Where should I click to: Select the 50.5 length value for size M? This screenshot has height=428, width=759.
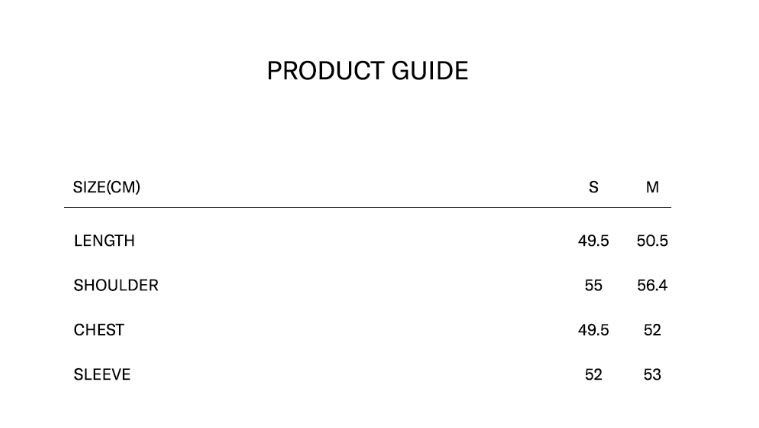pyautogui.click(x=652, y=241)
